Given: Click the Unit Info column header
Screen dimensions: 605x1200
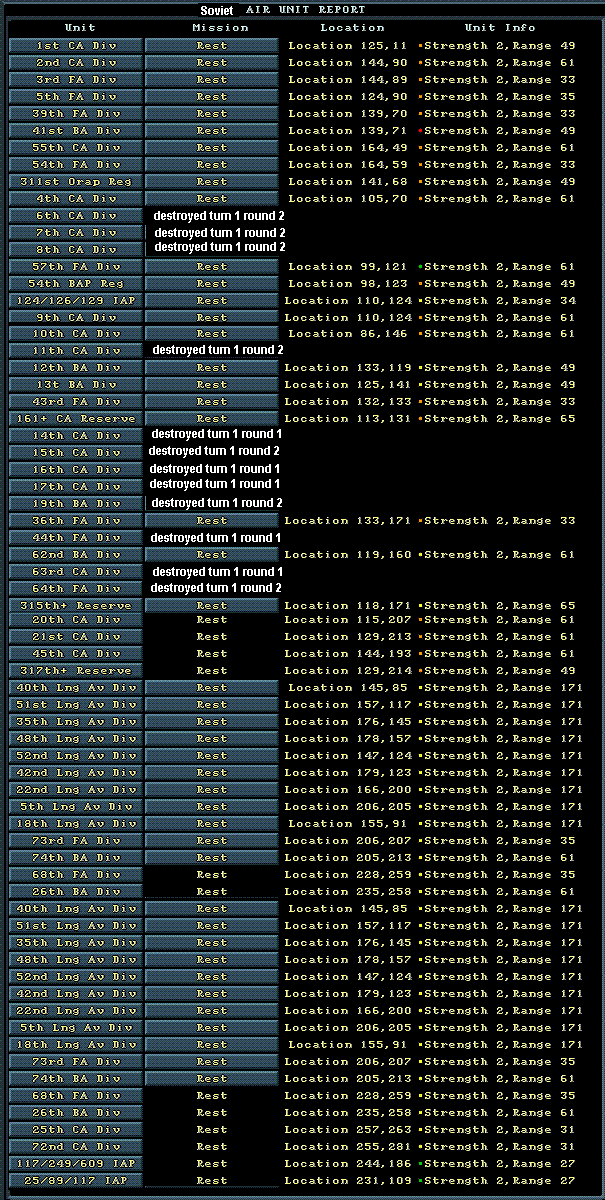Looking at the screenshot, I should (500, 28).
